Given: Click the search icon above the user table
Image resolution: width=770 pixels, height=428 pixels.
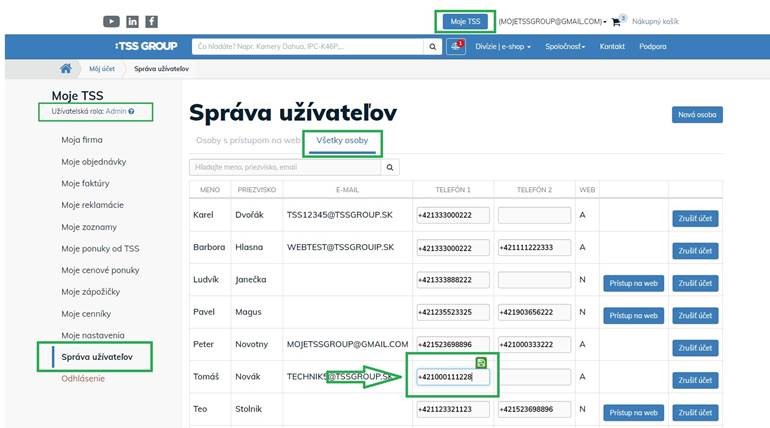Looking at the screenshot, I should coord(391,167).
